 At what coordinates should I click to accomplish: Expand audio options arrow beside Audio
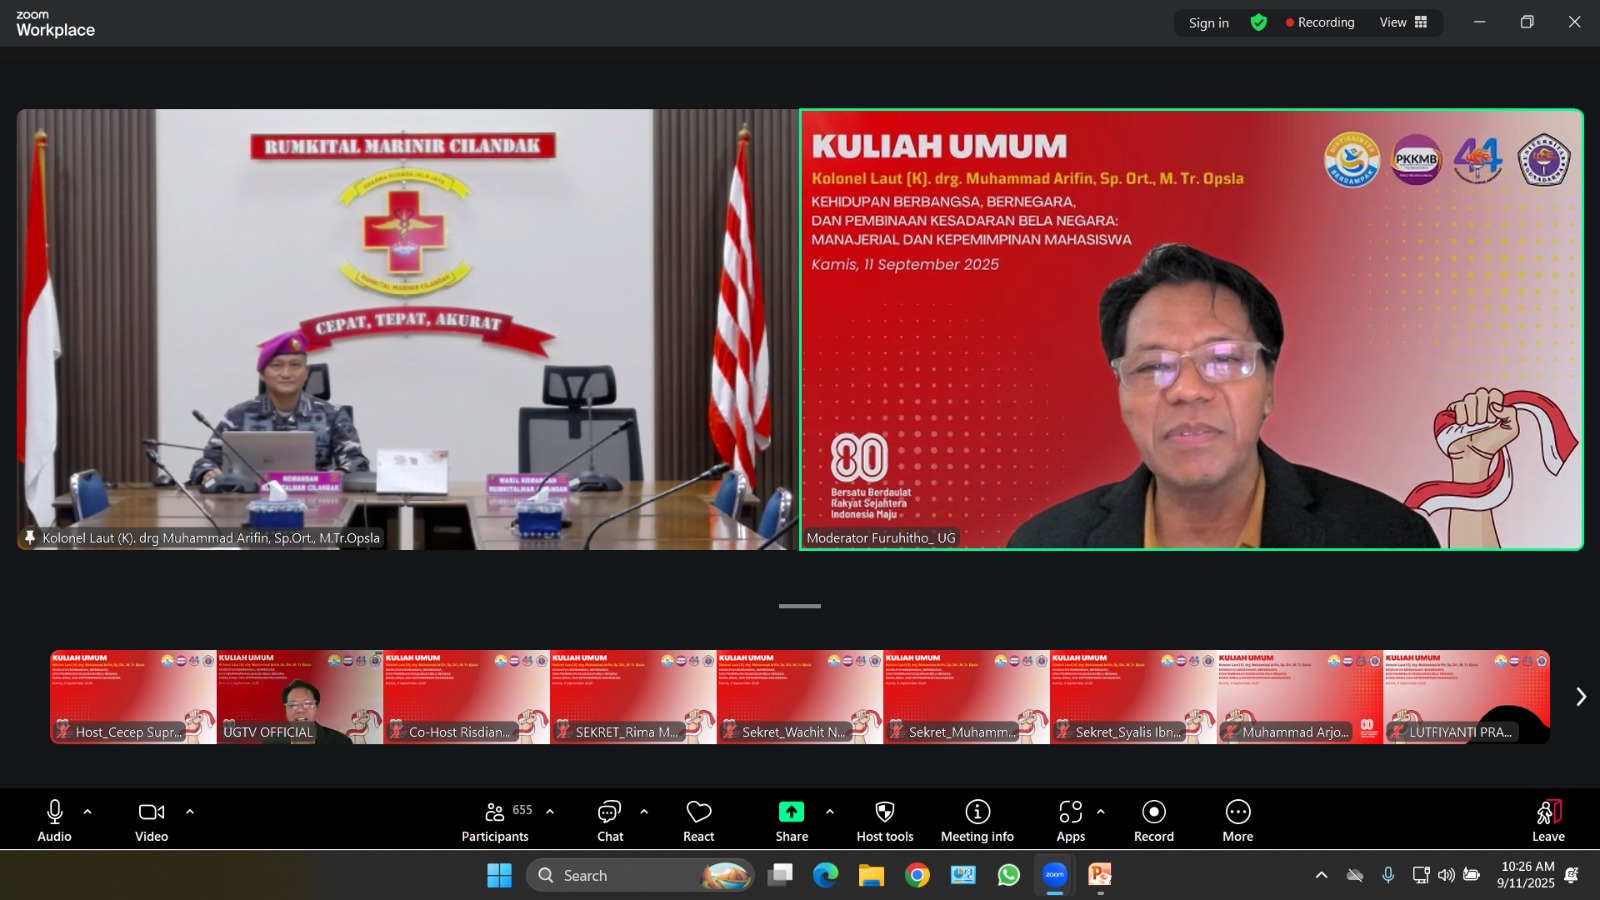(x=88, y=812)
